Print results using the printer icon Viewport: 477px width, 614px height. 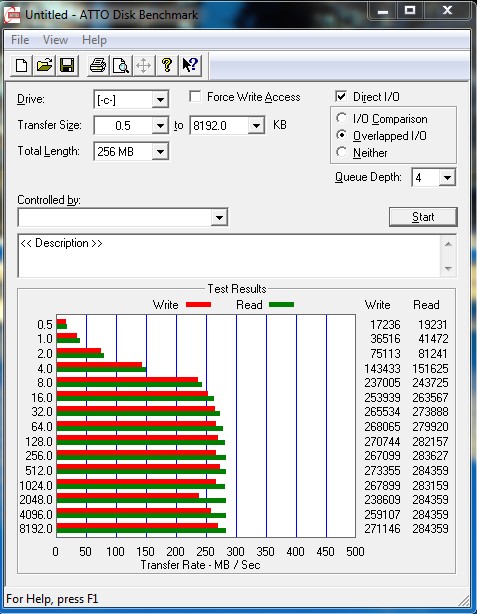(x=98, y=65)
